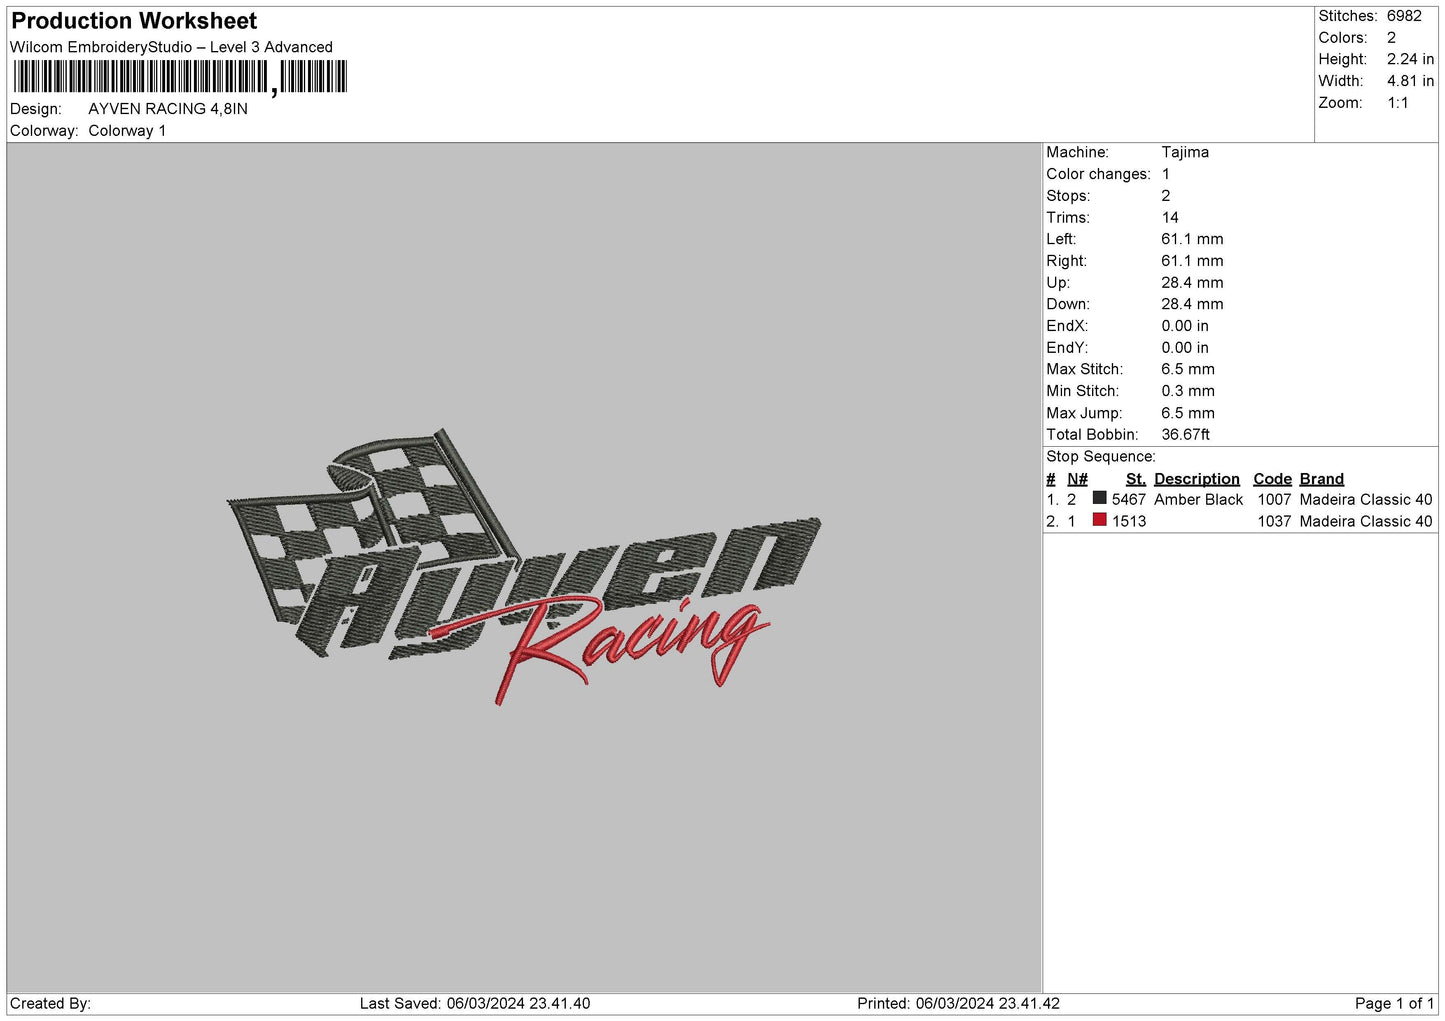Click the red 1513 thread color swatch
Screen dimensions: 1445x1021
click(x=1099, y=520)
